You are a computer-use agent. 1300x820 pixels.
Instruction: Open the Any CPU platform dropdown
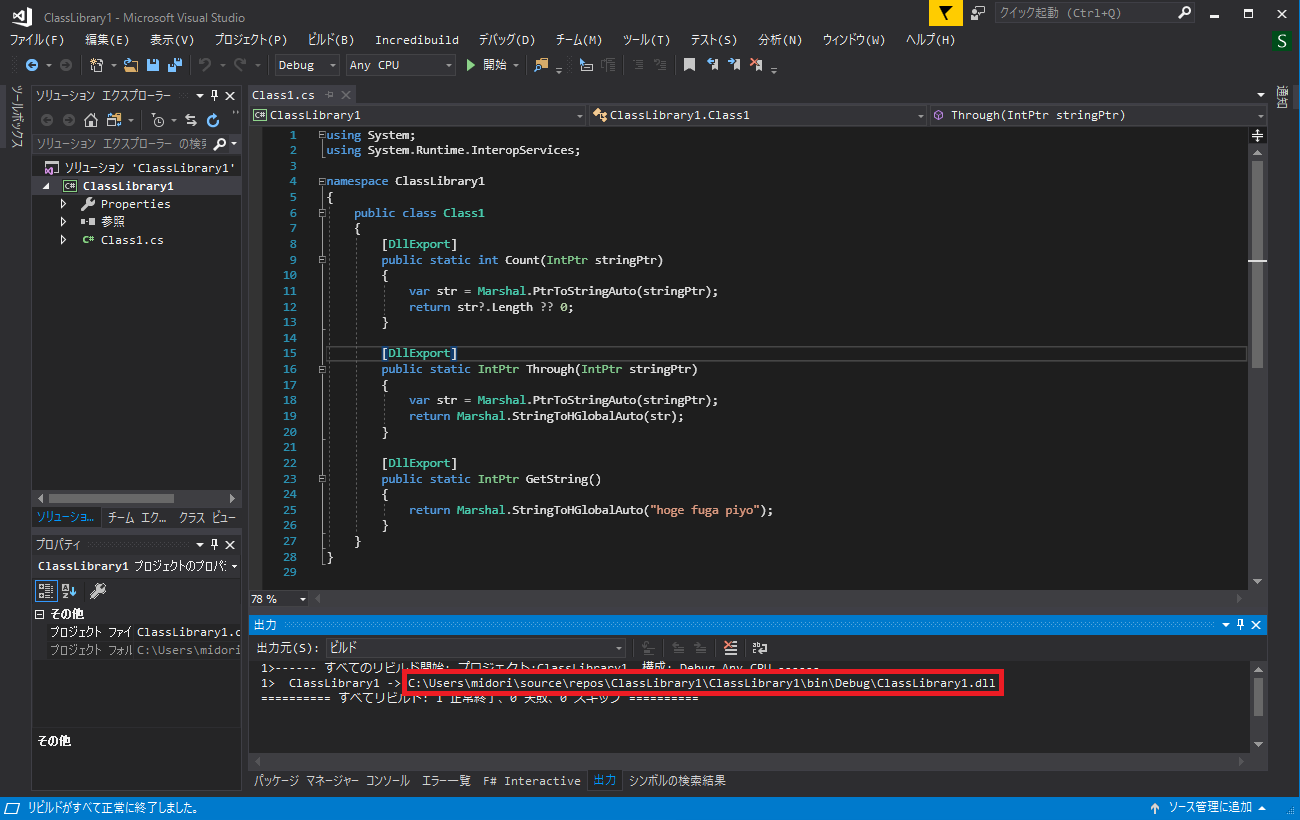click(400, 64)
